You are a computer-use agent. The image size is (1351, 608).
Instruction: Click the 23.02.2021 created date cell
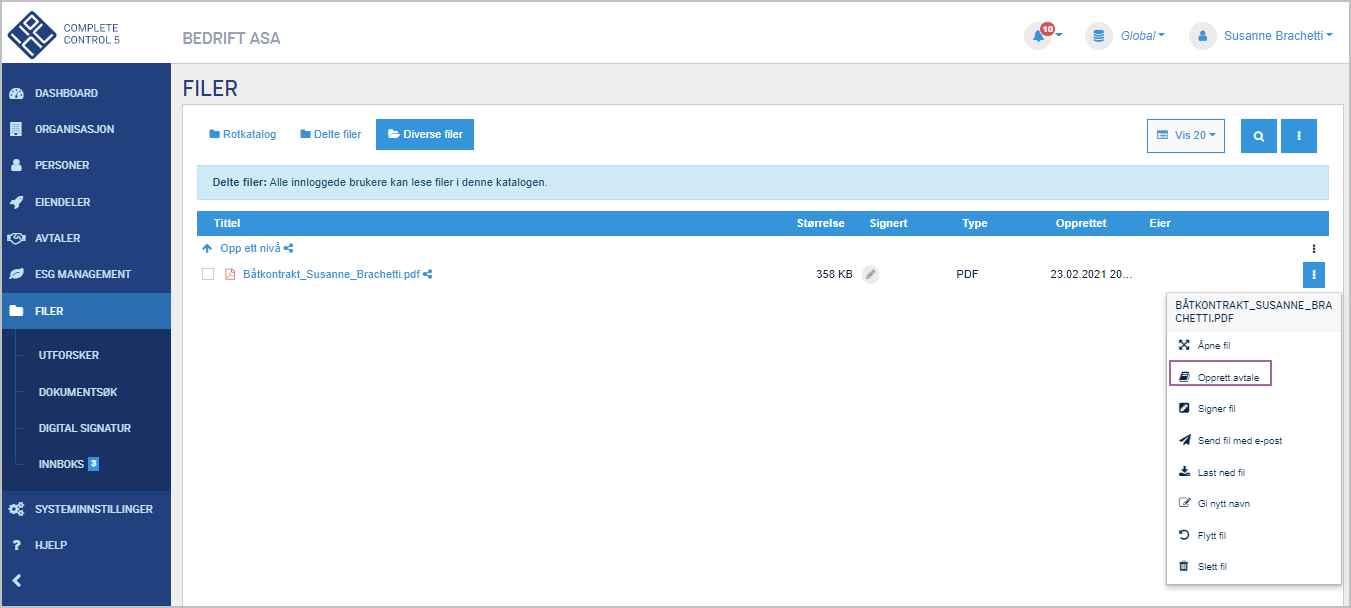click(x=1091, y=274)
